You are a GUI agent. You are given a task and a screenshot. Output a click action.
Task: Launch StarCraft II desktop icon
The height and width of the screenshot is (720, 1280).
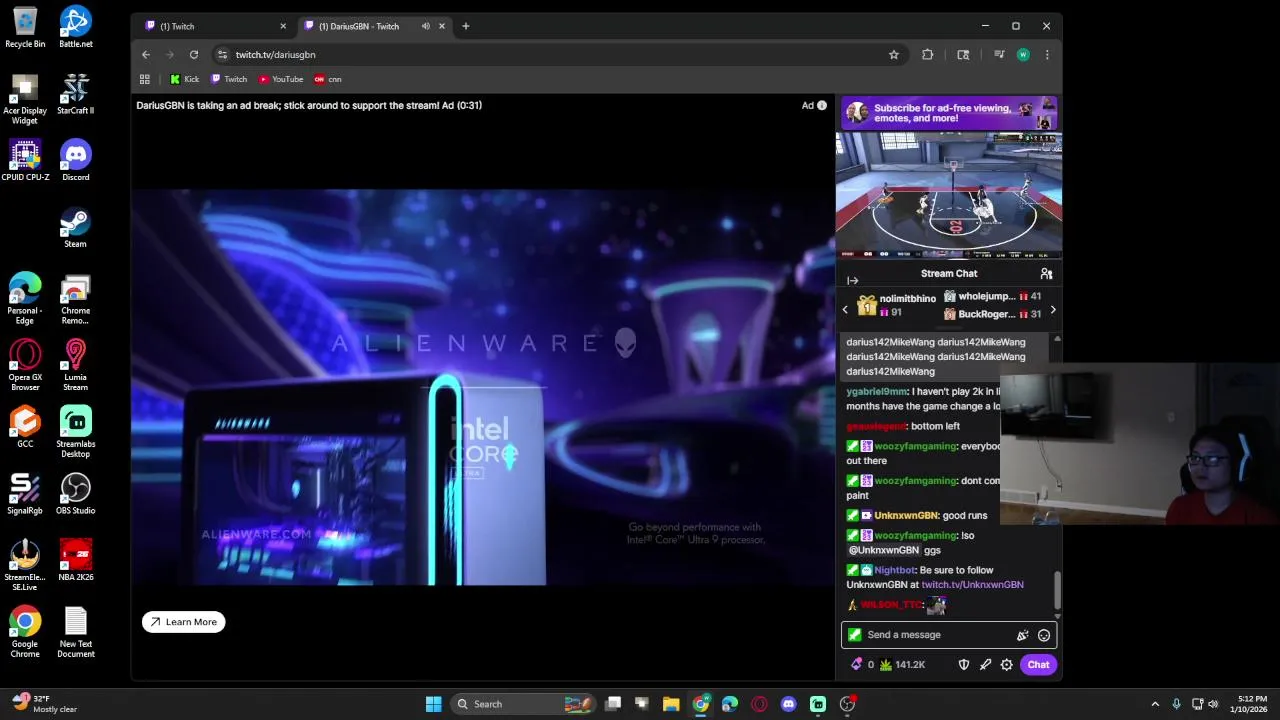click(x=75, y=94)
